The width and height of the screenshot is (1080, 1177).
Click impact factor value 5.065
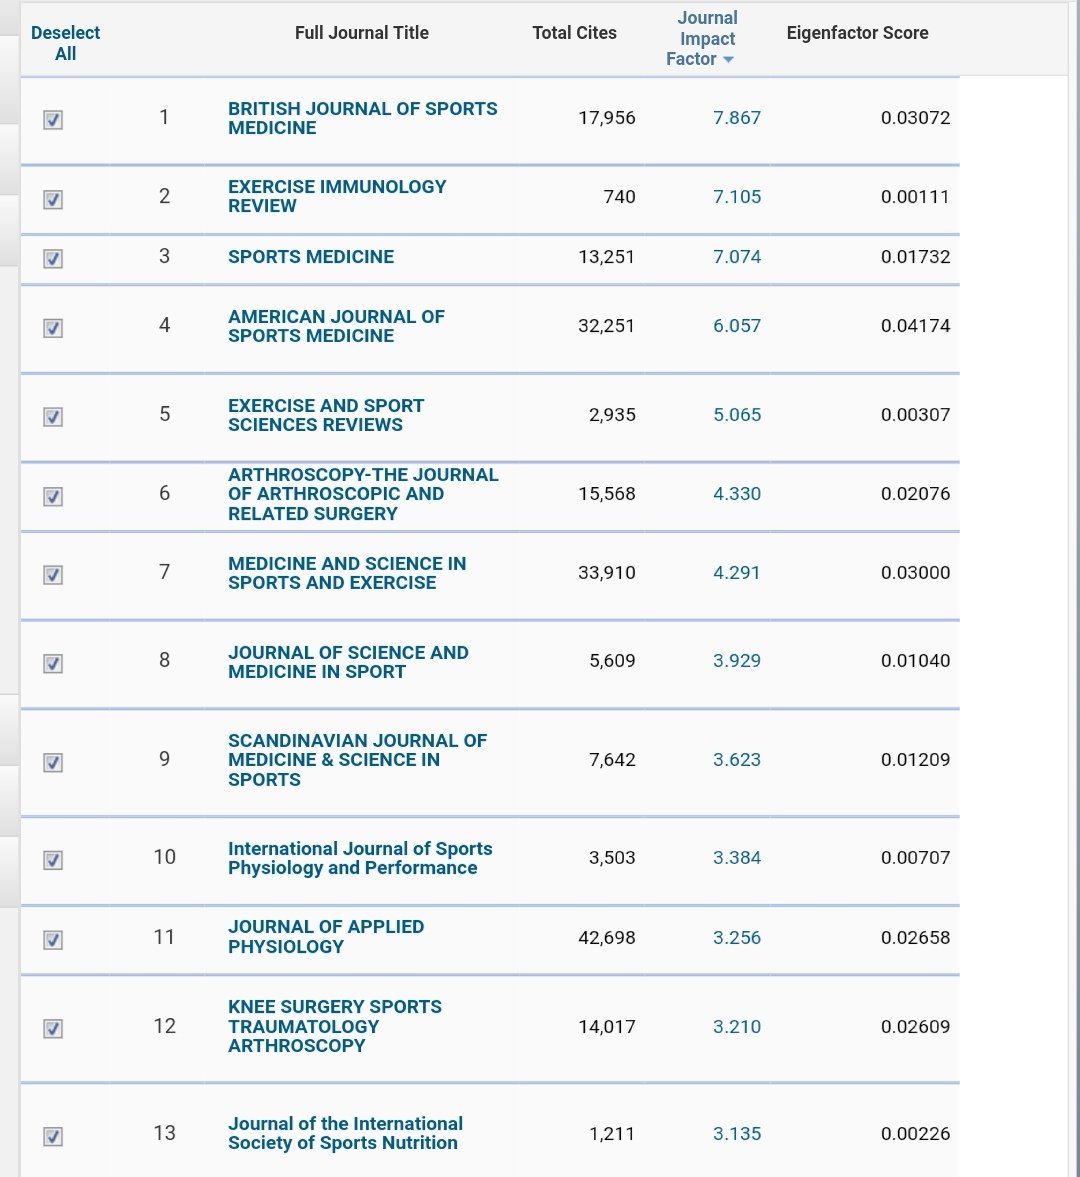pyautogui.click(x=737, y=414)
